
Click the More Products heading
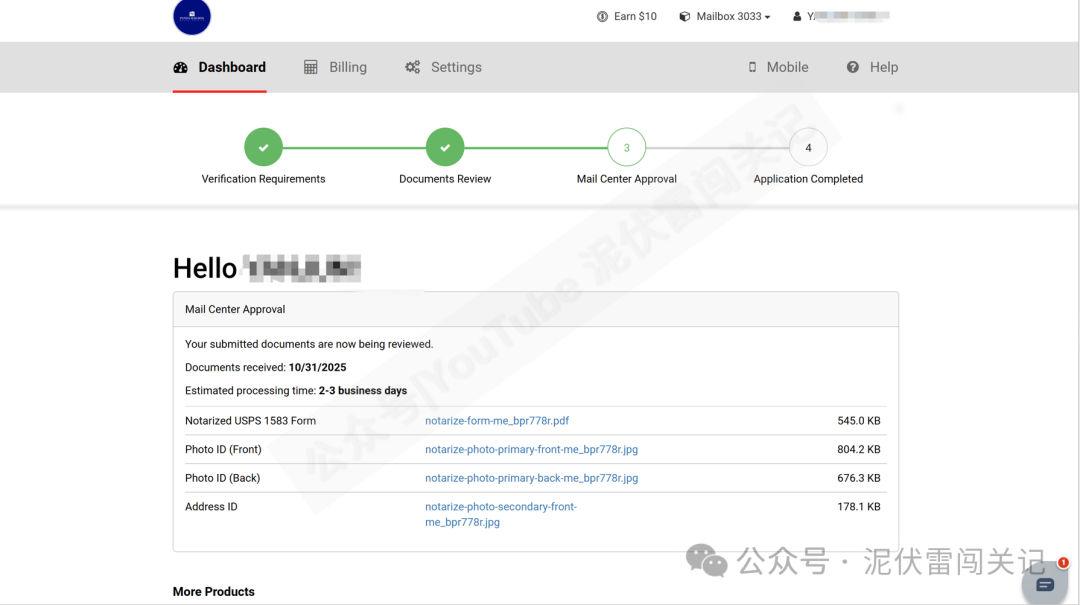click(214, 592)
